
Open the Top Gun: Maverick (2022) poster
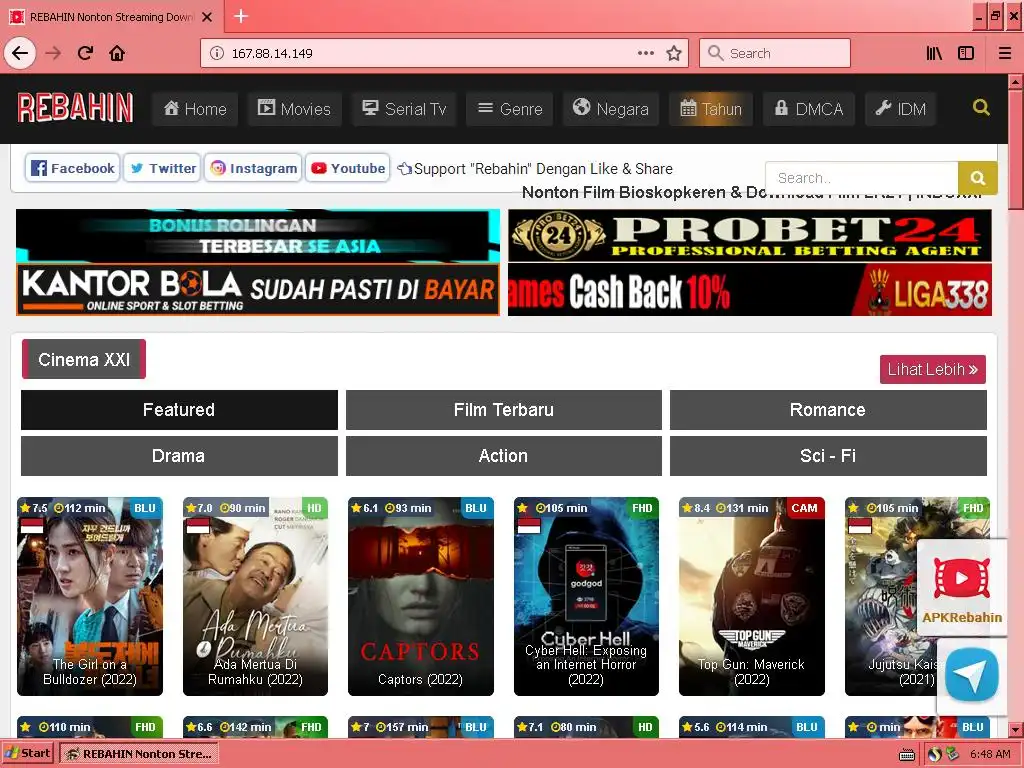(x=752, y=596)
